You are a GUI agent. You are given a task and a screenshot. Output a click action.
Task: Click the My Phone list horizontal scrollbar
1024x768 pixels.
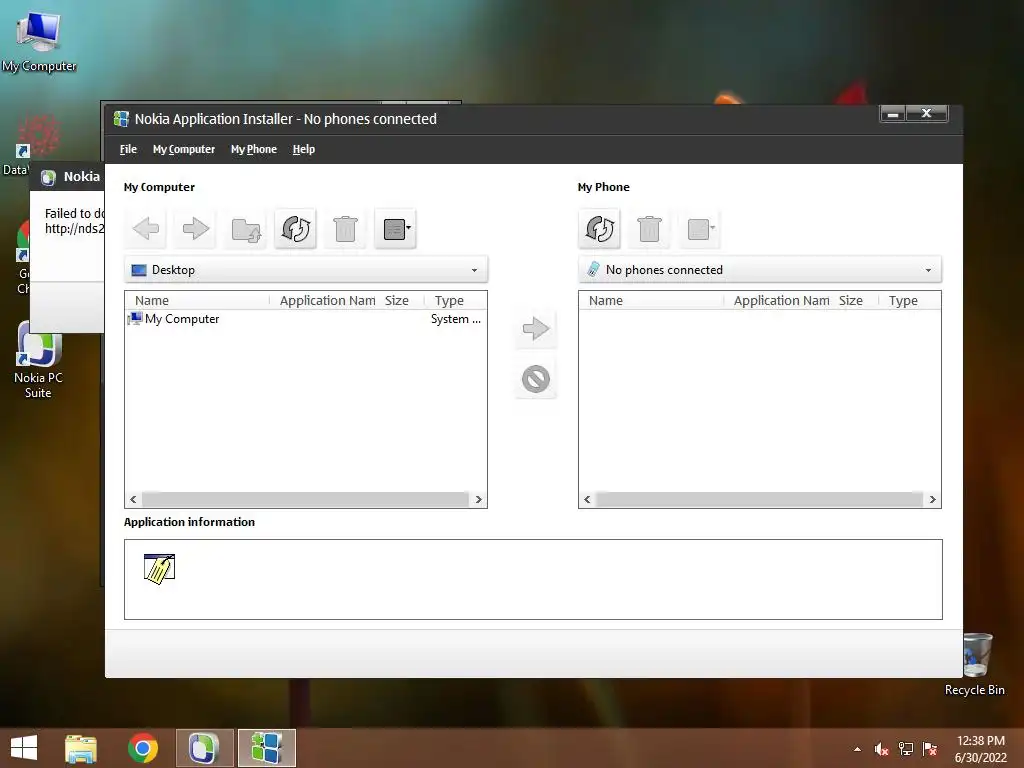pos(759,500)
